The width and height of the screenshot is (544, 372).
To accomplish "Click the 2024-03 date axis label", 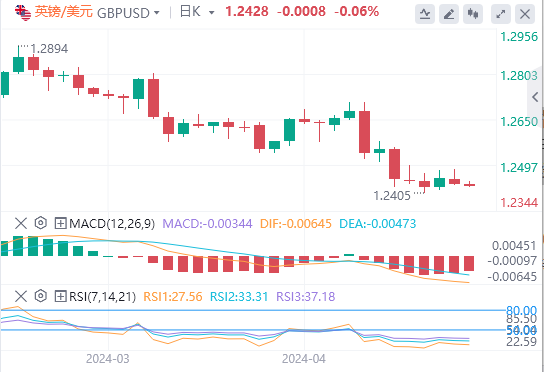I will pos(108,359).
